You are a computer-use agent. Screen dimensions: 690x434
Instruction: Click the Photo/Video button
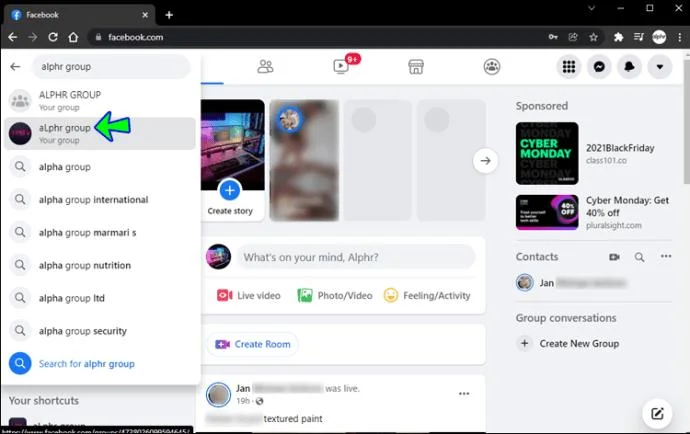click(x=335, y=295)
